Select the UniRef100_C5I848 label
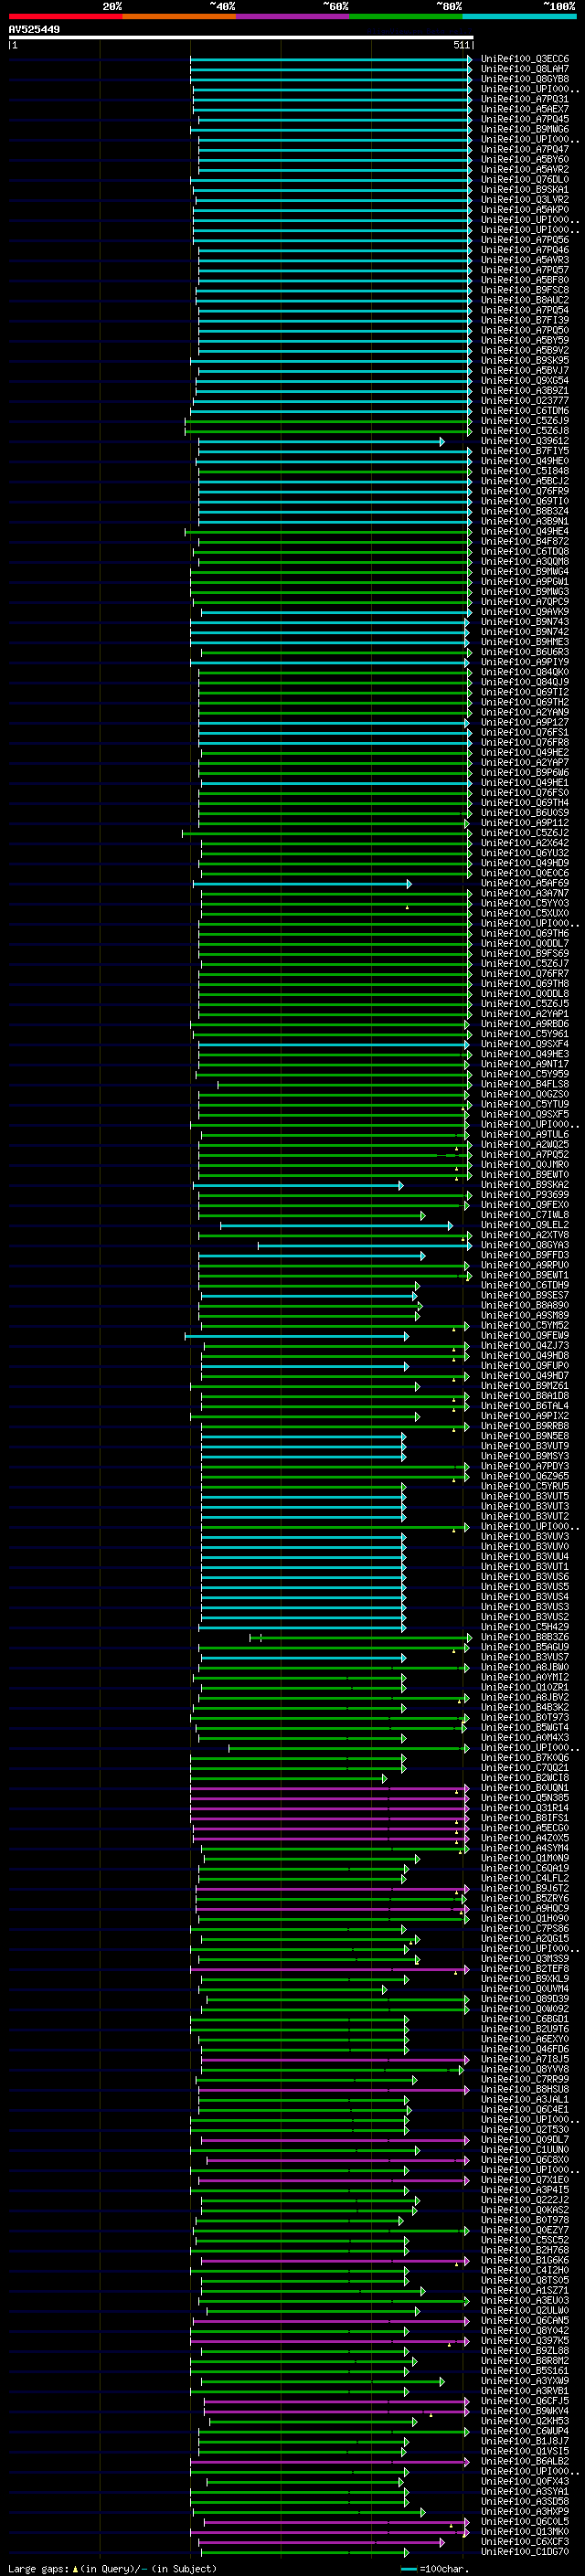 click(525, 471)
